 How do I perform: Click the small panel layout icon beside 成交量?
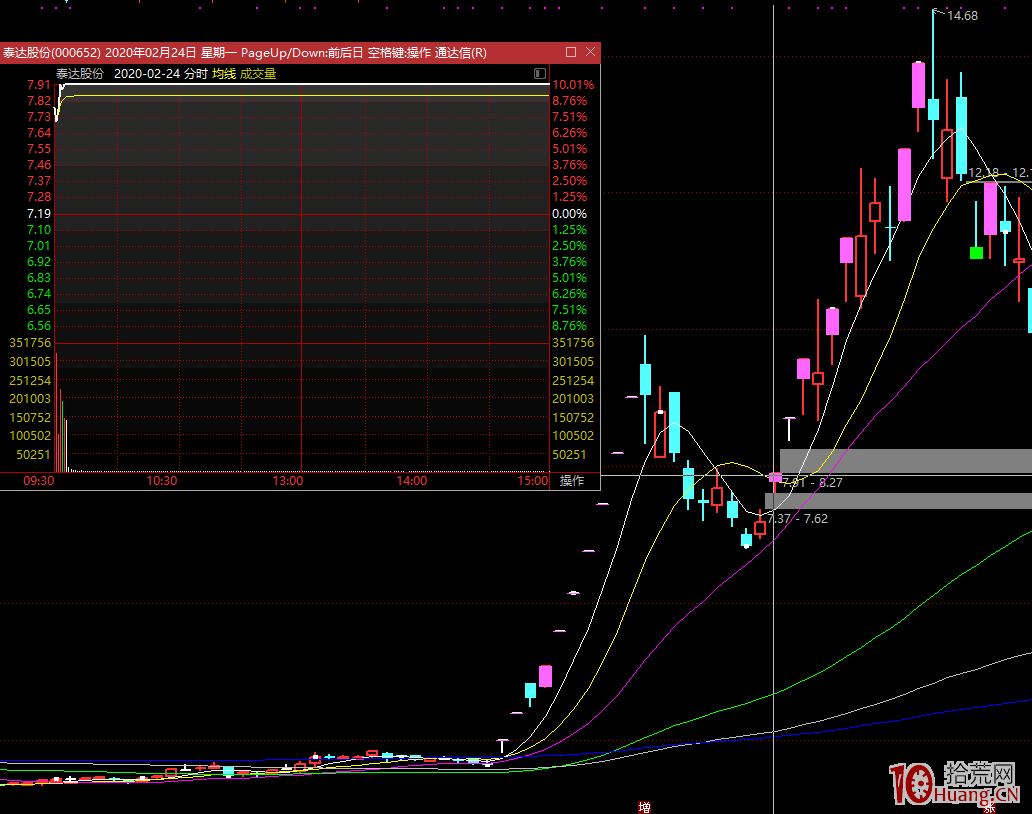(540, 74)
